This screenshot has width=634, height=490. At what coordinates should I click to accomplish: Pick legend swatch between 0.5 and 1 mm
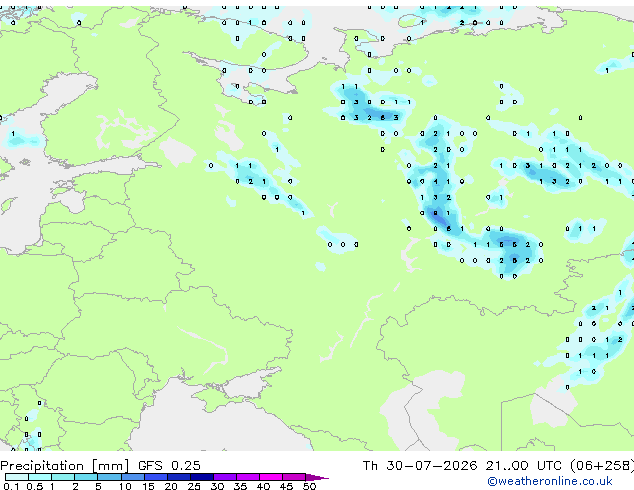pos(40,477)
